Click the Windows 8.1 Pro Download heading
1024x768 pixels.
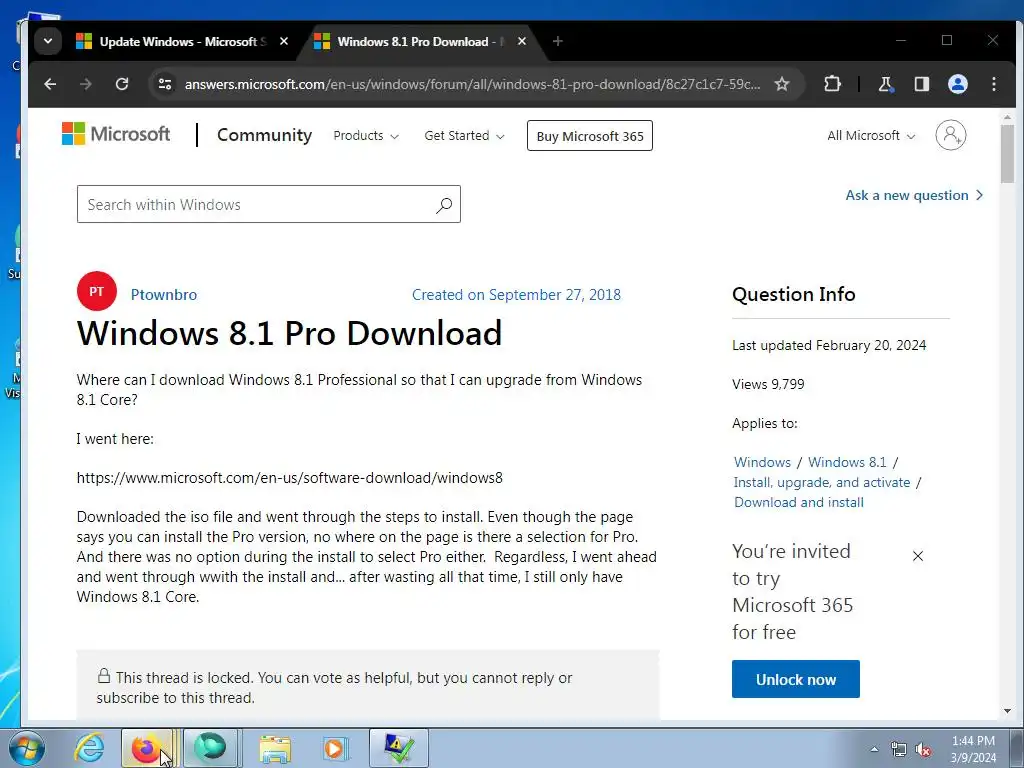coord(289,333)
